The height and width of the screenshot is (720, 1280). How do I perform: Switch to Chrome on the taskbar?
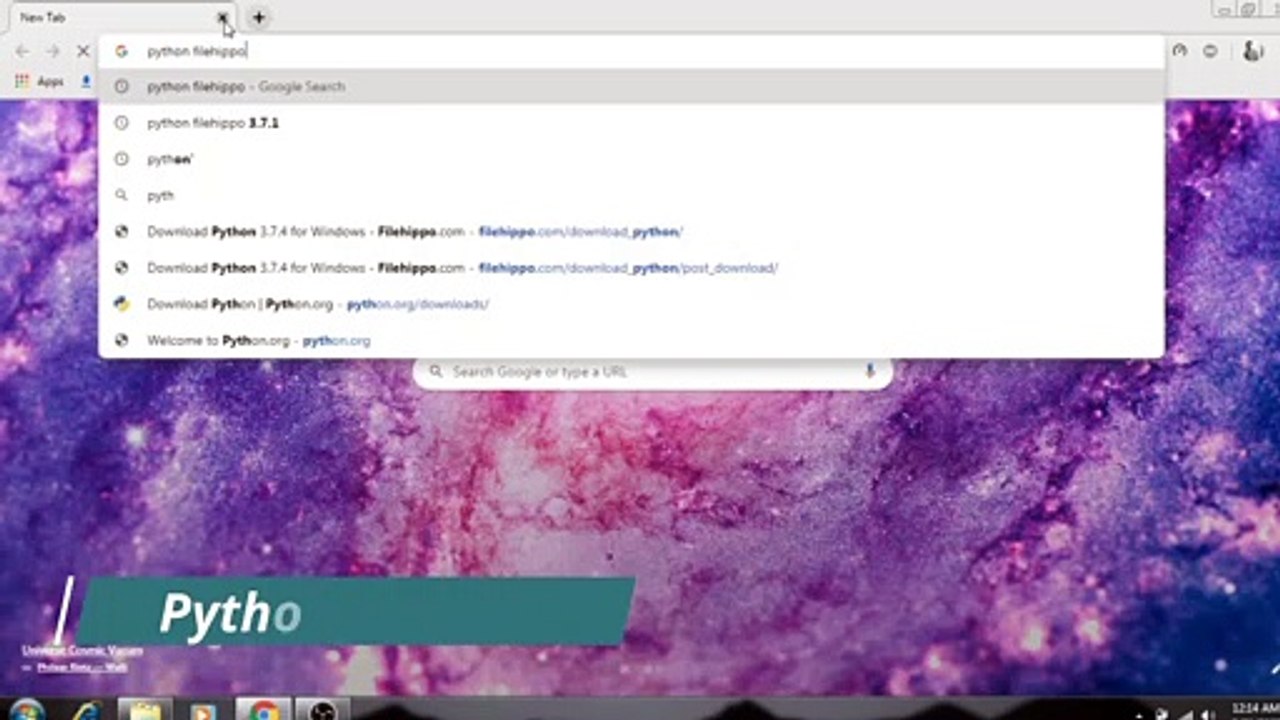pyautogui.click(x=264, y=711)
